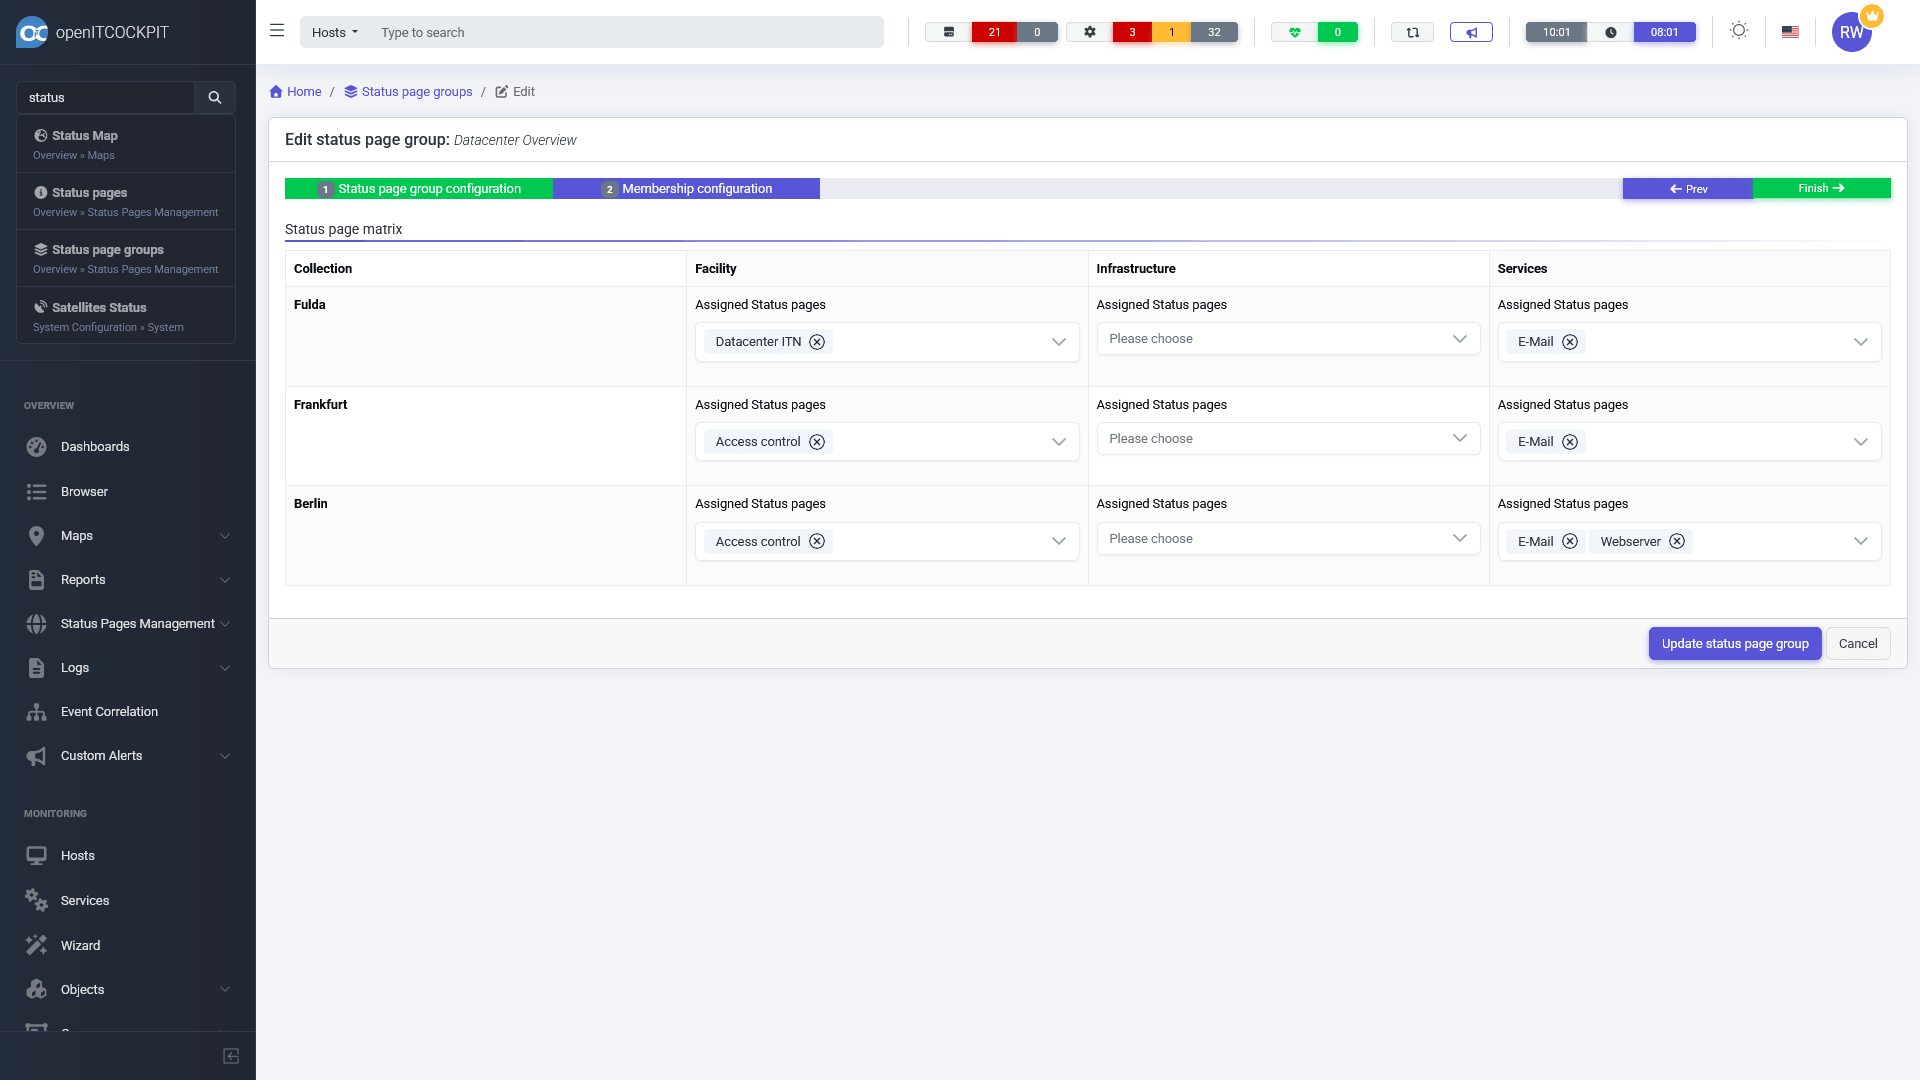Remove Datacenter ITN tag from Fulda Facility
Viewport: 1920px width, 1080px height.
pyautogui.click(x=817, y=342)
